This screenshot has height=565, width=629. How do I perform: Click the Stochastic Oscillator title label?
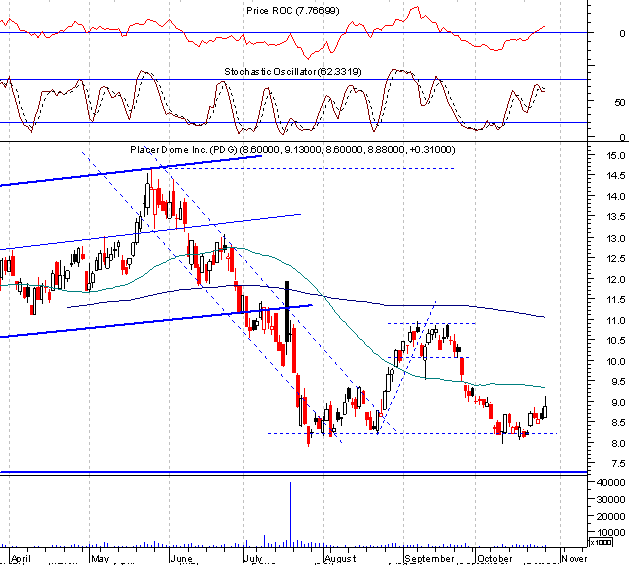coord(292,72)
